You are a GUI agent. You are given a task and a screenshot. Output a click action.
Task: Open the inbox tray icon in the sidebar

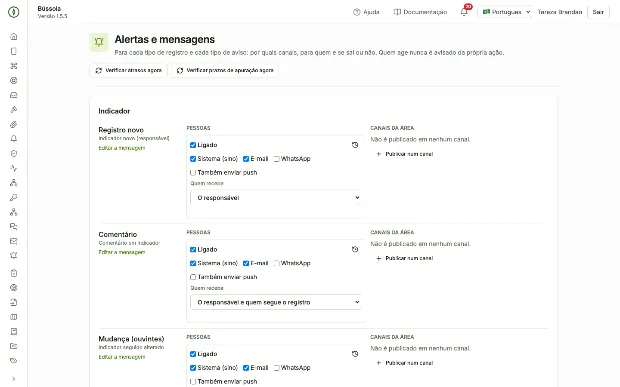(13, 95)
